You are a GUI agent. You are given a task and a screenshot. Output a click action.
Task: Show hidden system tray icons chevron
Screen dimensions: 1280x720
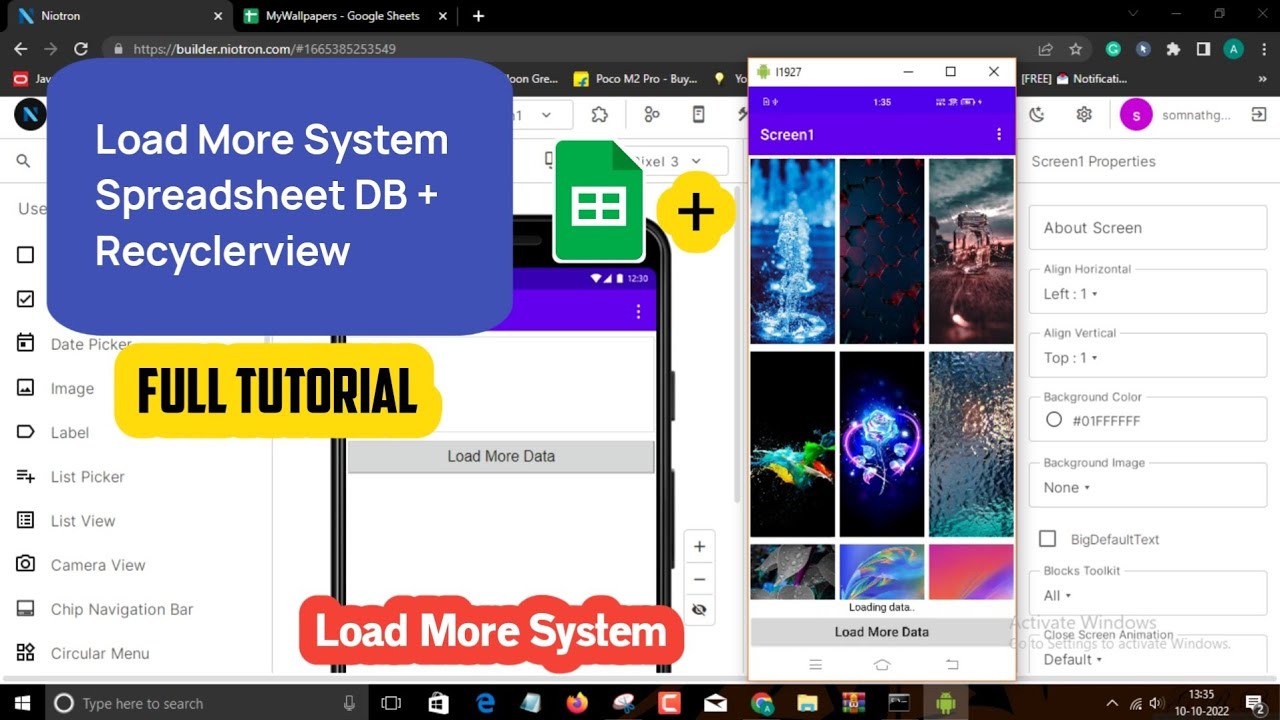1111,703
